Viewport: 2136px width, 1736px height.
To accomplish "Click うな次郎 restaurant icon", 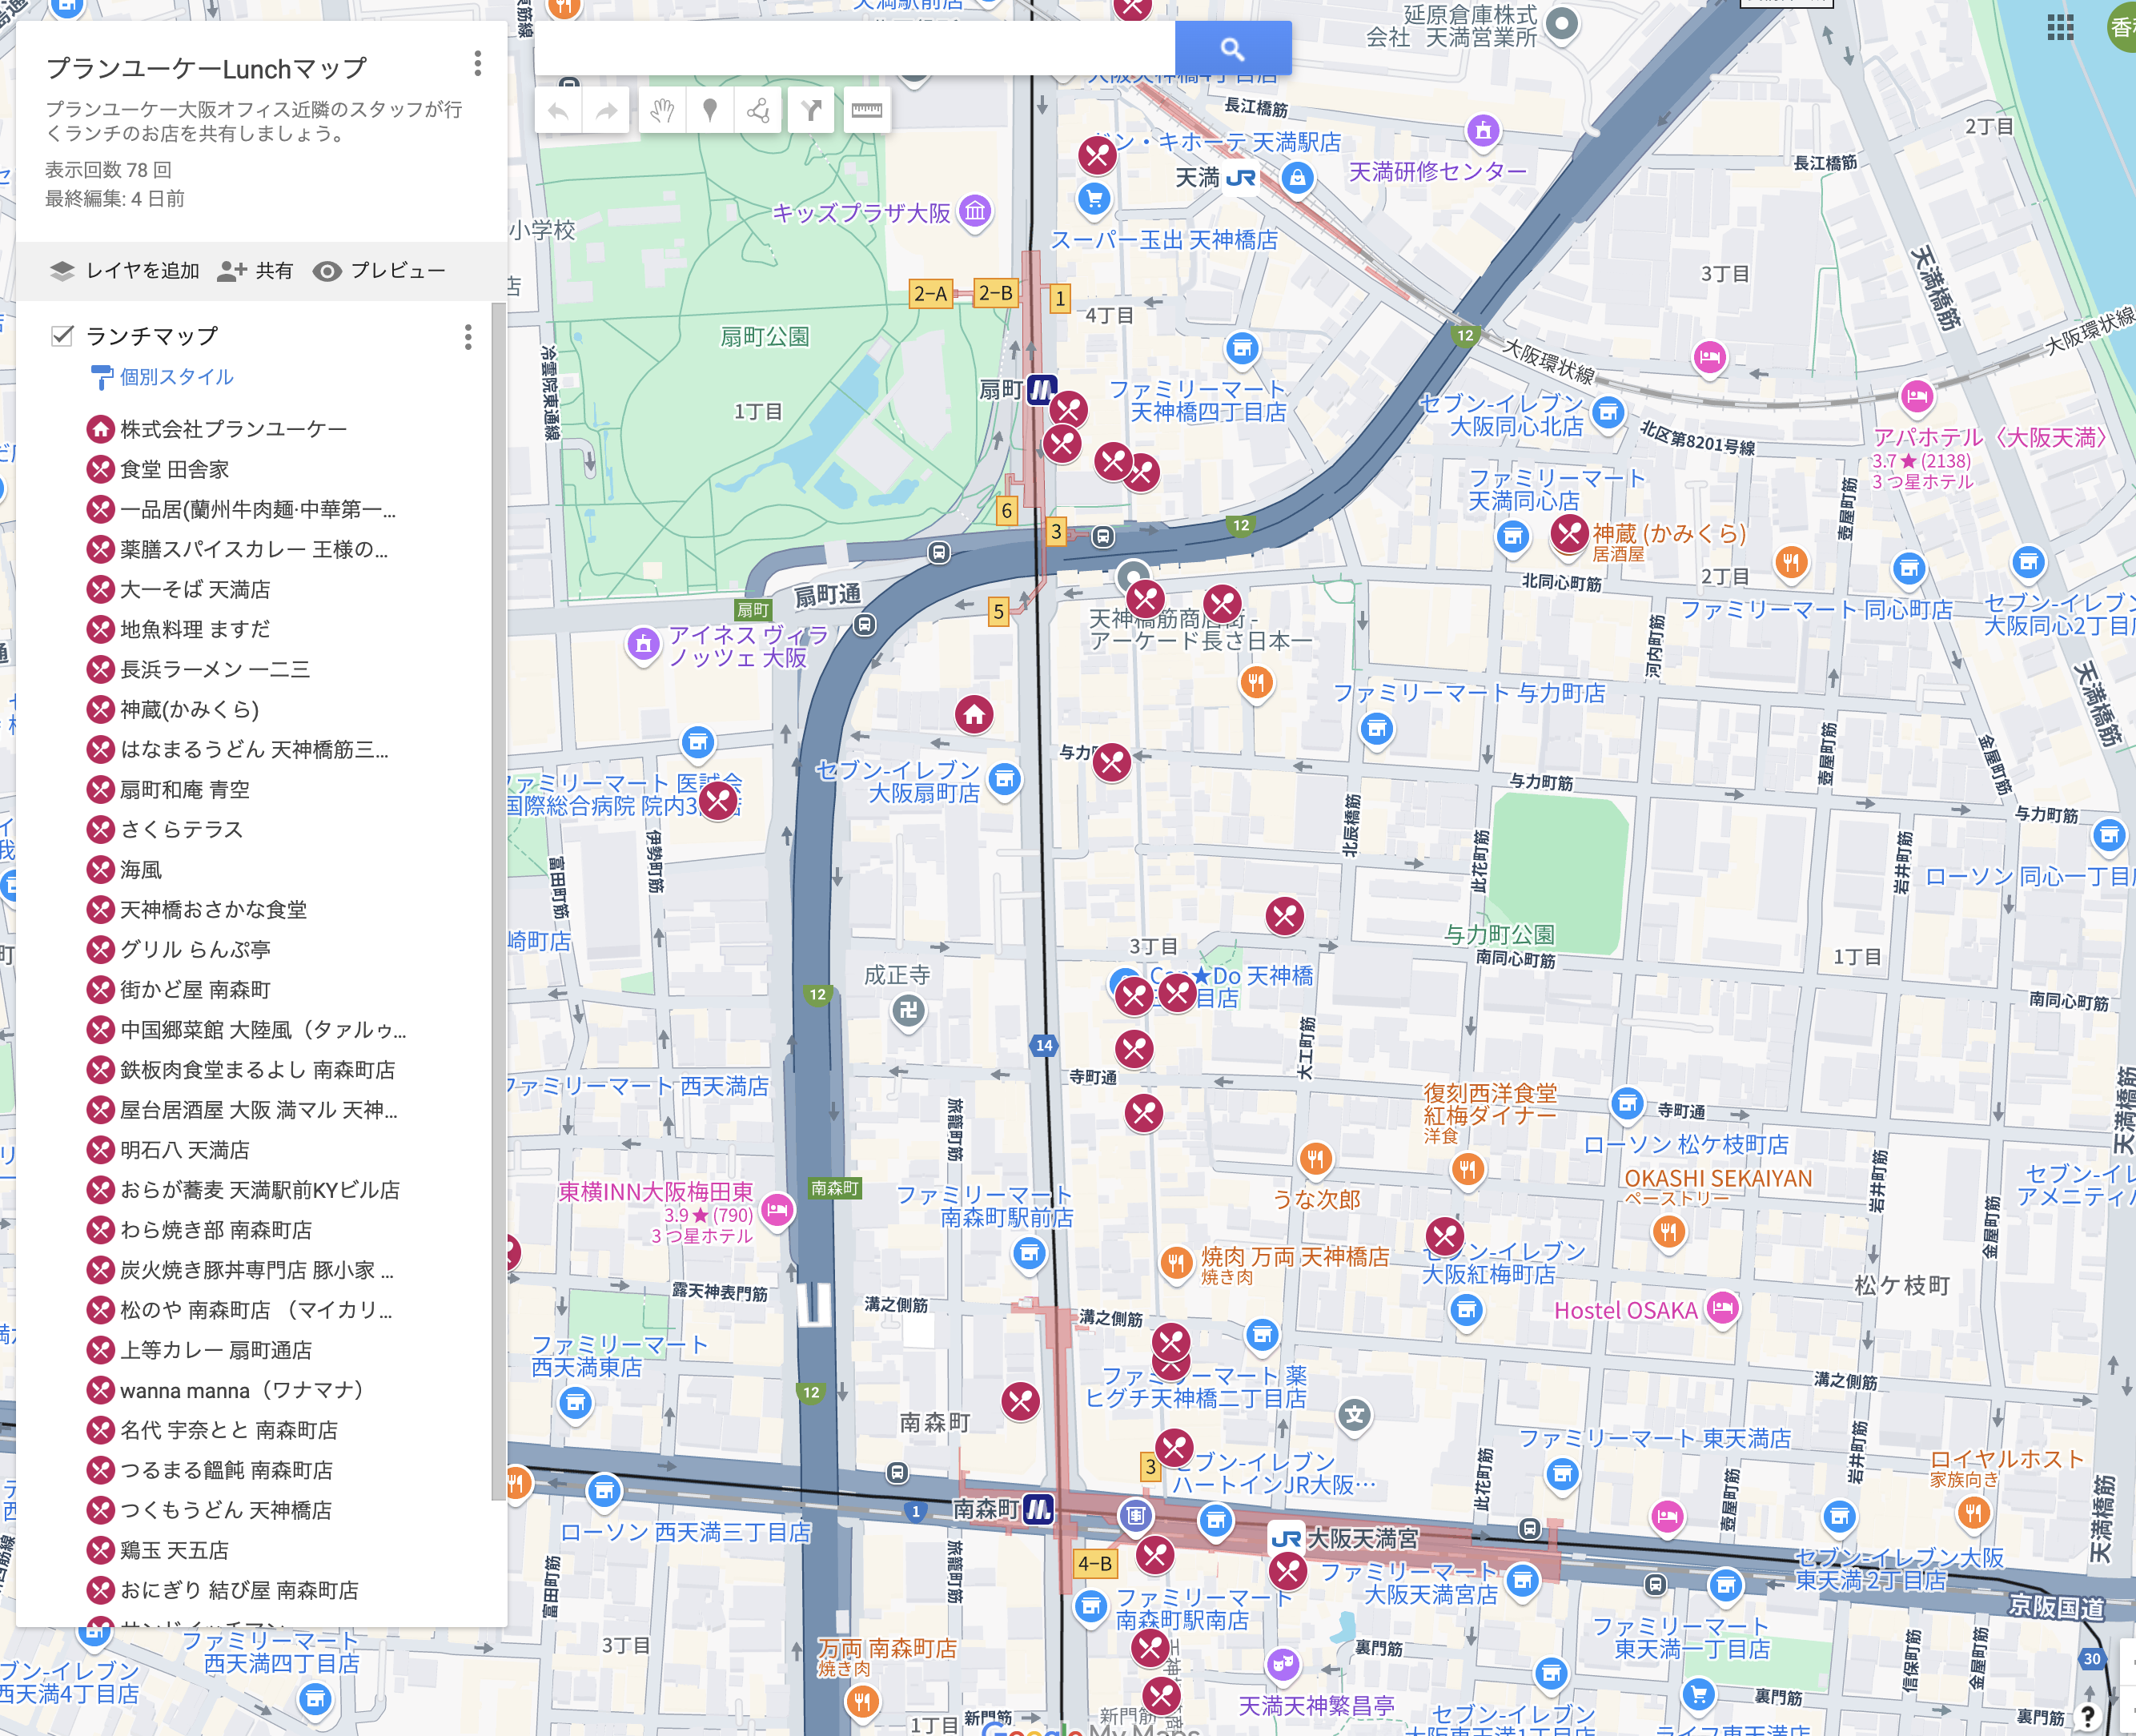I will click(x=1315, y=1160).
